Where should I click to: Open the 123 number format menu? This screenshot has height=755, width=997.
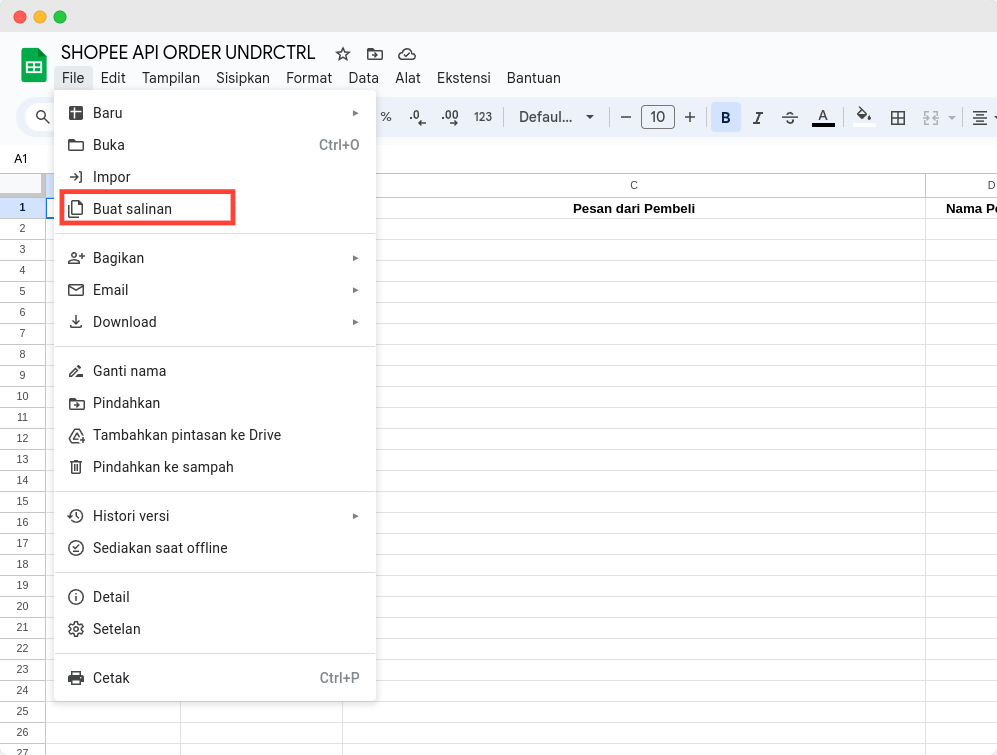(483, 117)
